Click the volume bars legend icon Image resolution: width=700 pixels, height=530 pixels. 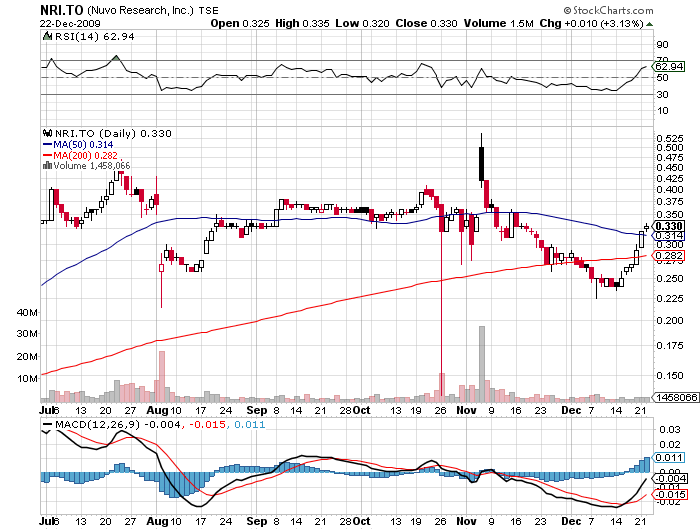(x=47, y=166)
